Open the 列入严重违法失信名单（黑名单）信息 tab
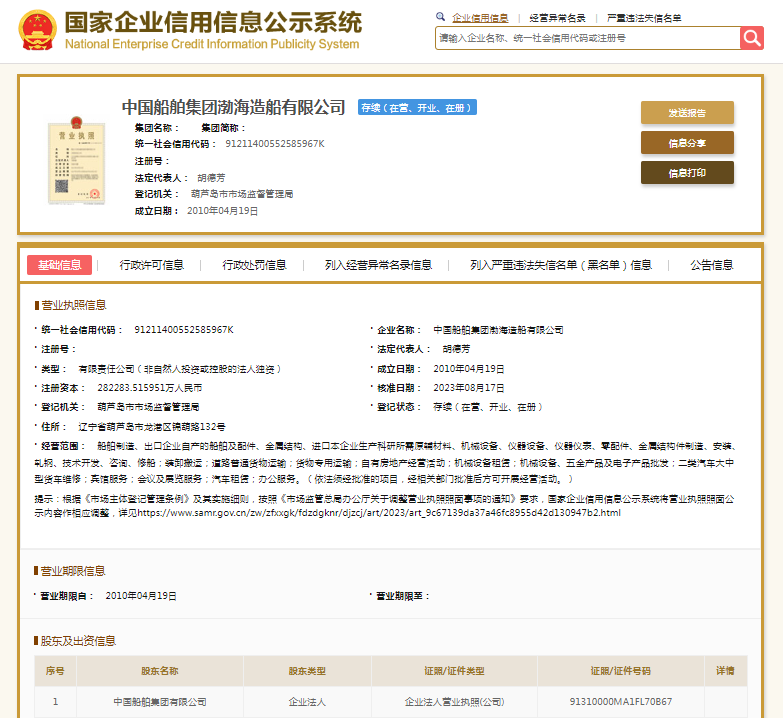Screen dimensions: 783x718 click(x=561, y=265)
